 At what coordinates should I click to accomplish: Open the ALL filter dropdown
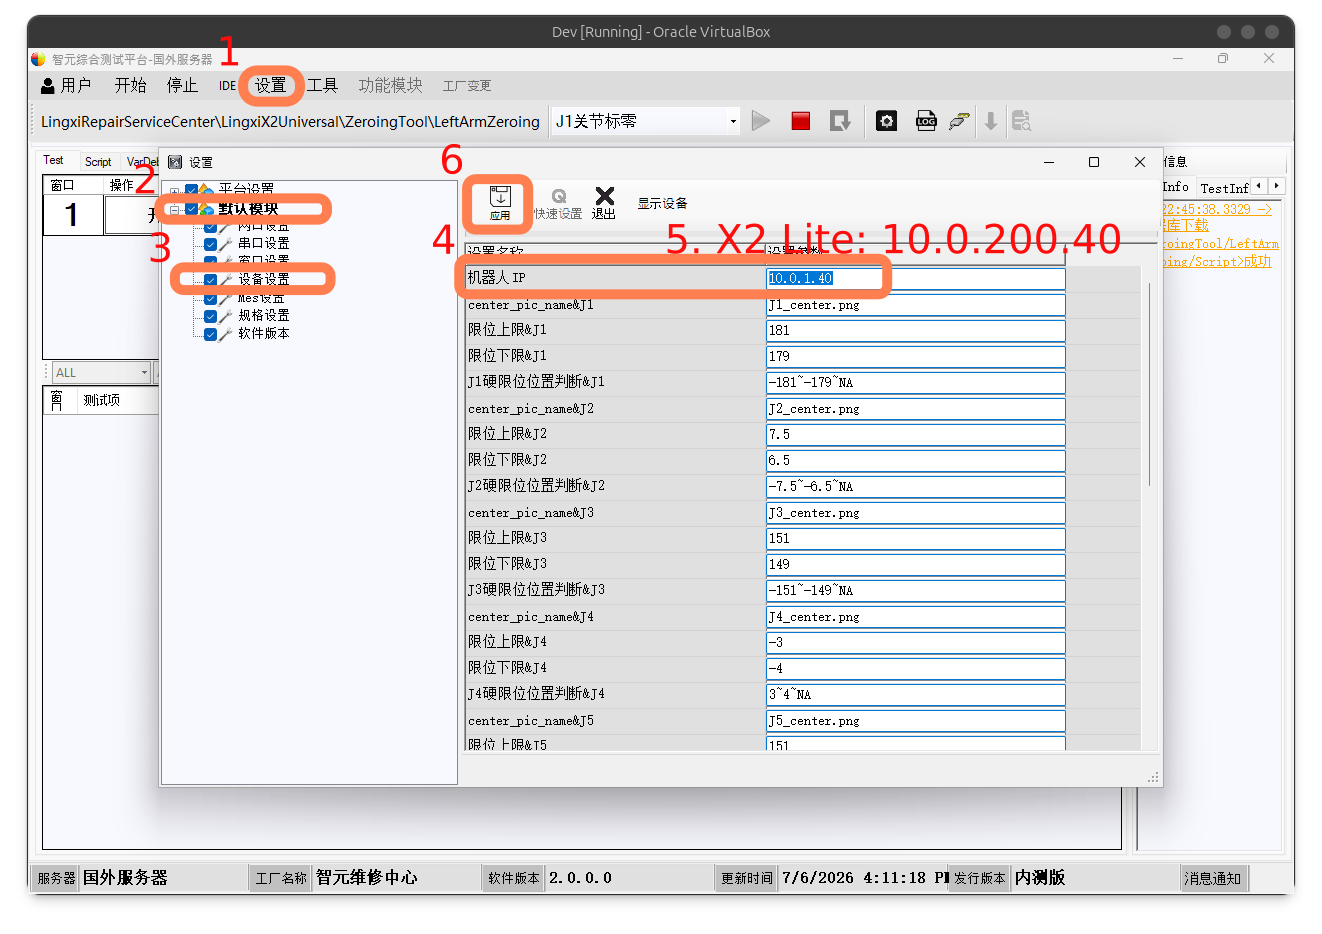(x=144, y=373)
